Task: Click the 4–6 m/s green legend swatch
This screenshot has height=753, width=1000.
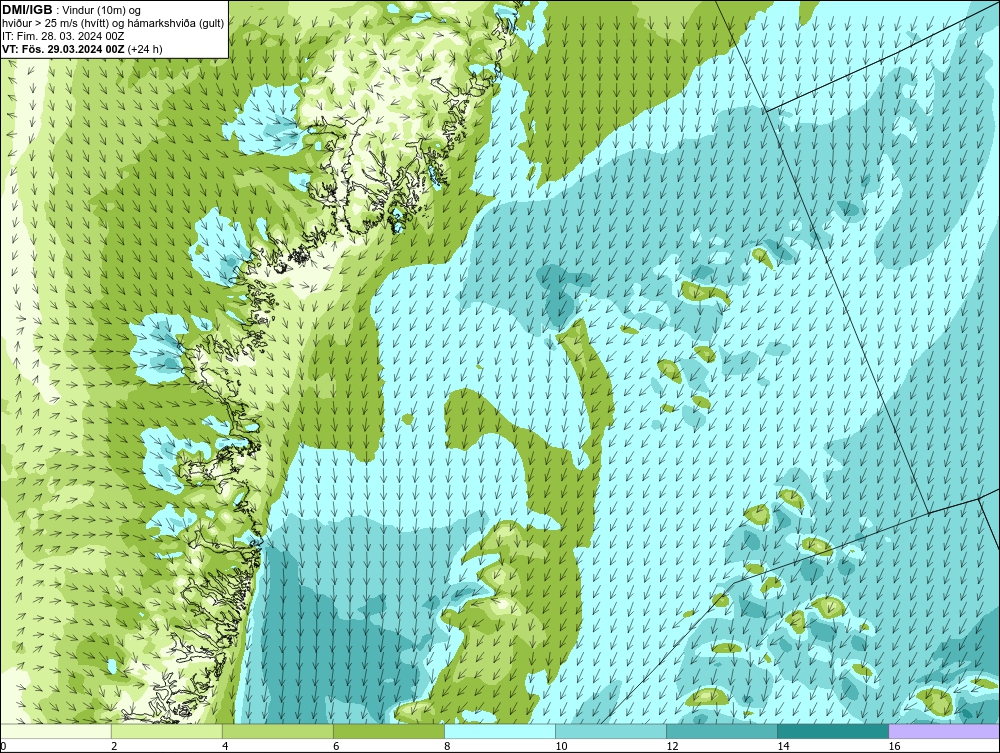Action: tap(278, 731)
